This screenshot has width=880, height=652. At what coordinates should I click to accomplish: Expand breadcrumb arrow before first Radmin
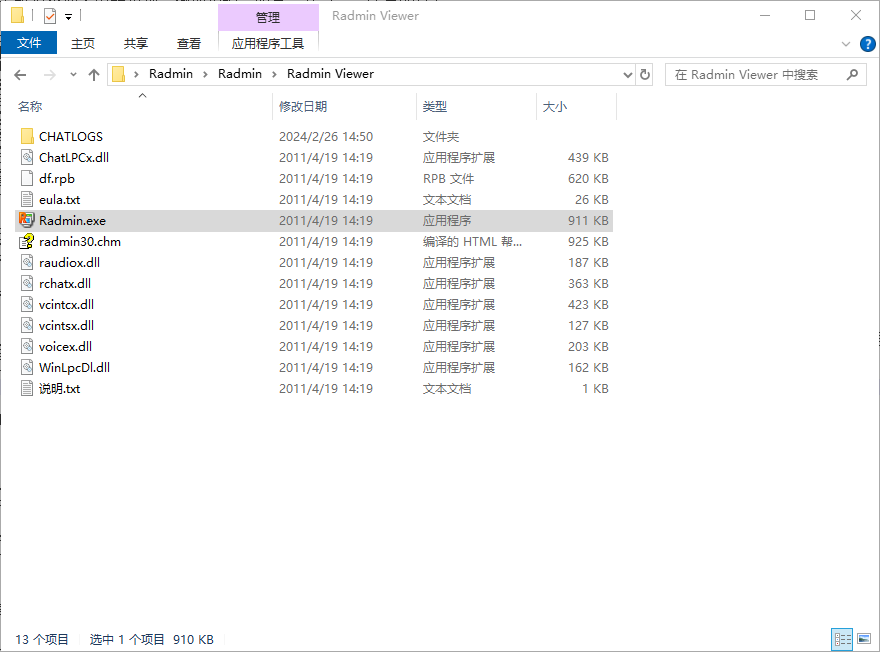pyautogui.click(x=136, y=74)
